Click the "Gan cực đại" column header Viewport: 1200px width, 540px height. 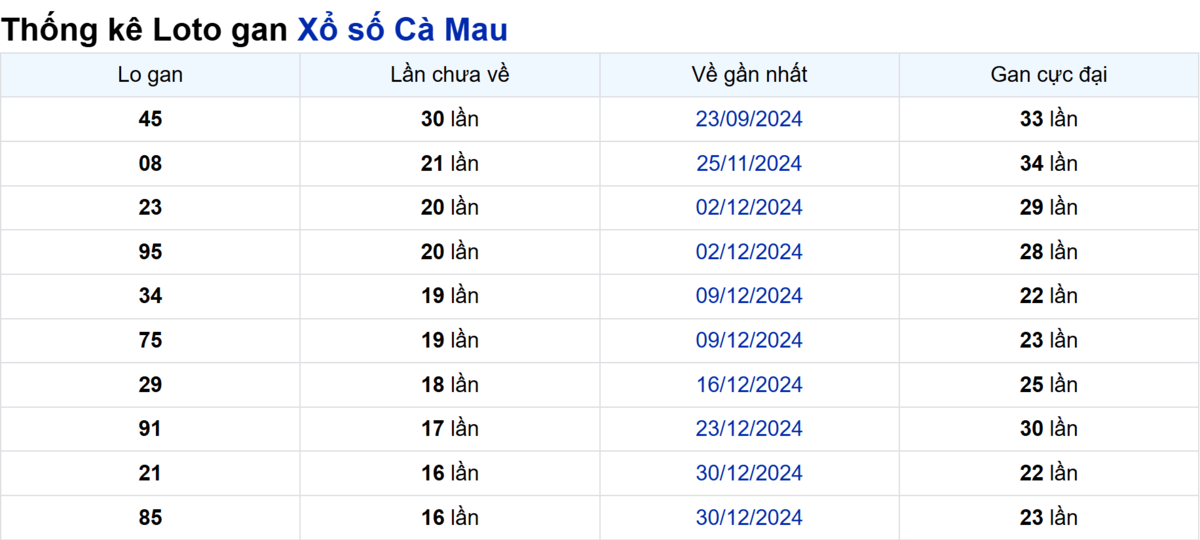[1049, 75]
